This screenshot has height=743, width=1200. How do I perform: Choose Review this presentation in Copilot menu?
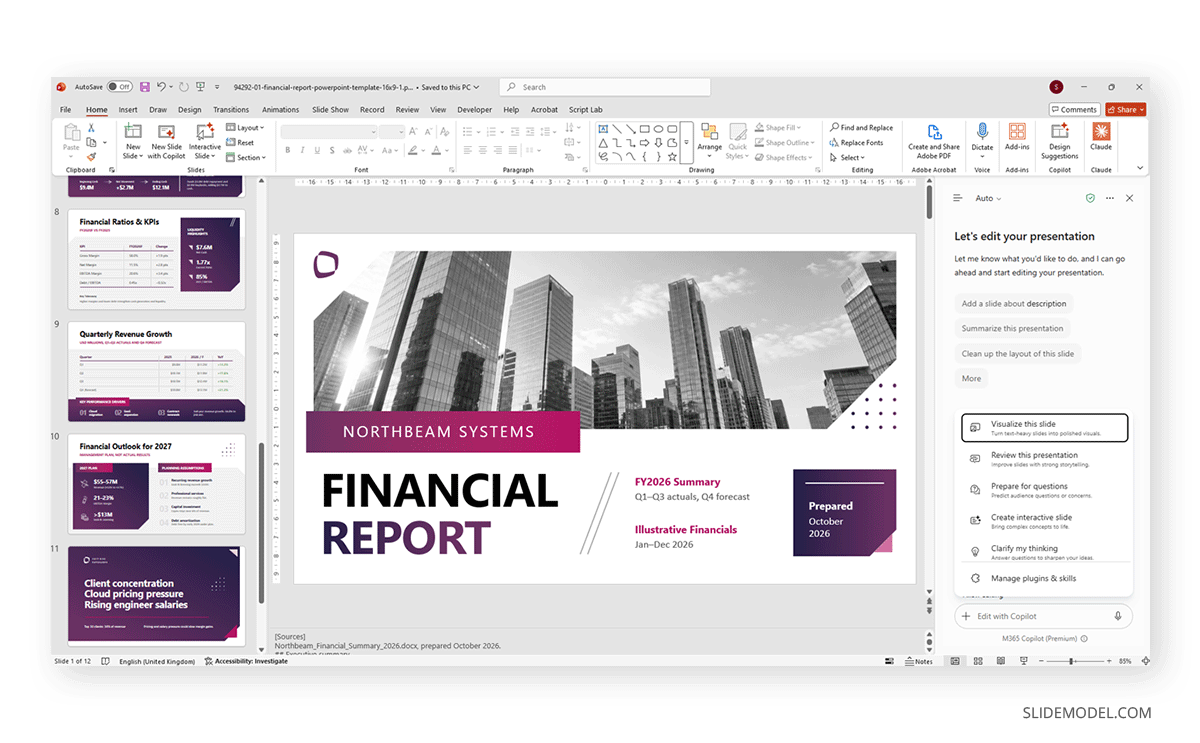1044,459
